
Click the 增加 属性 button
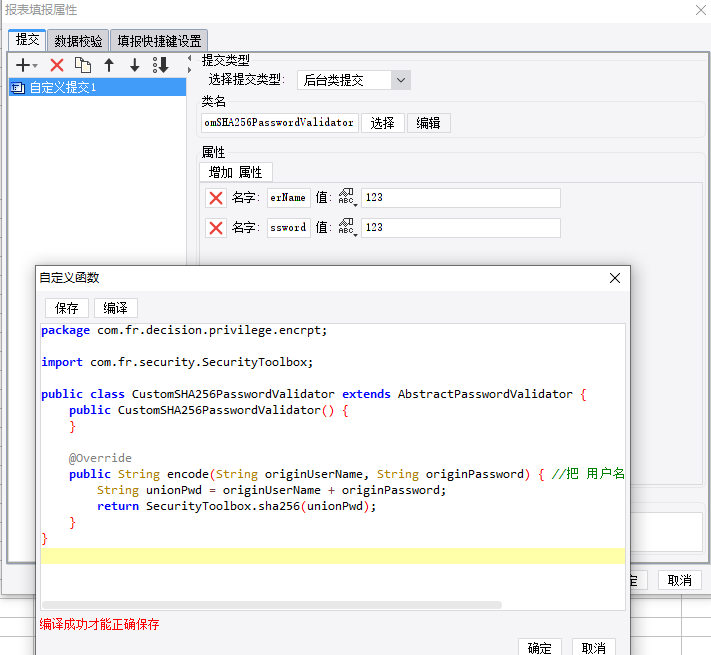[x=236, y=172]
